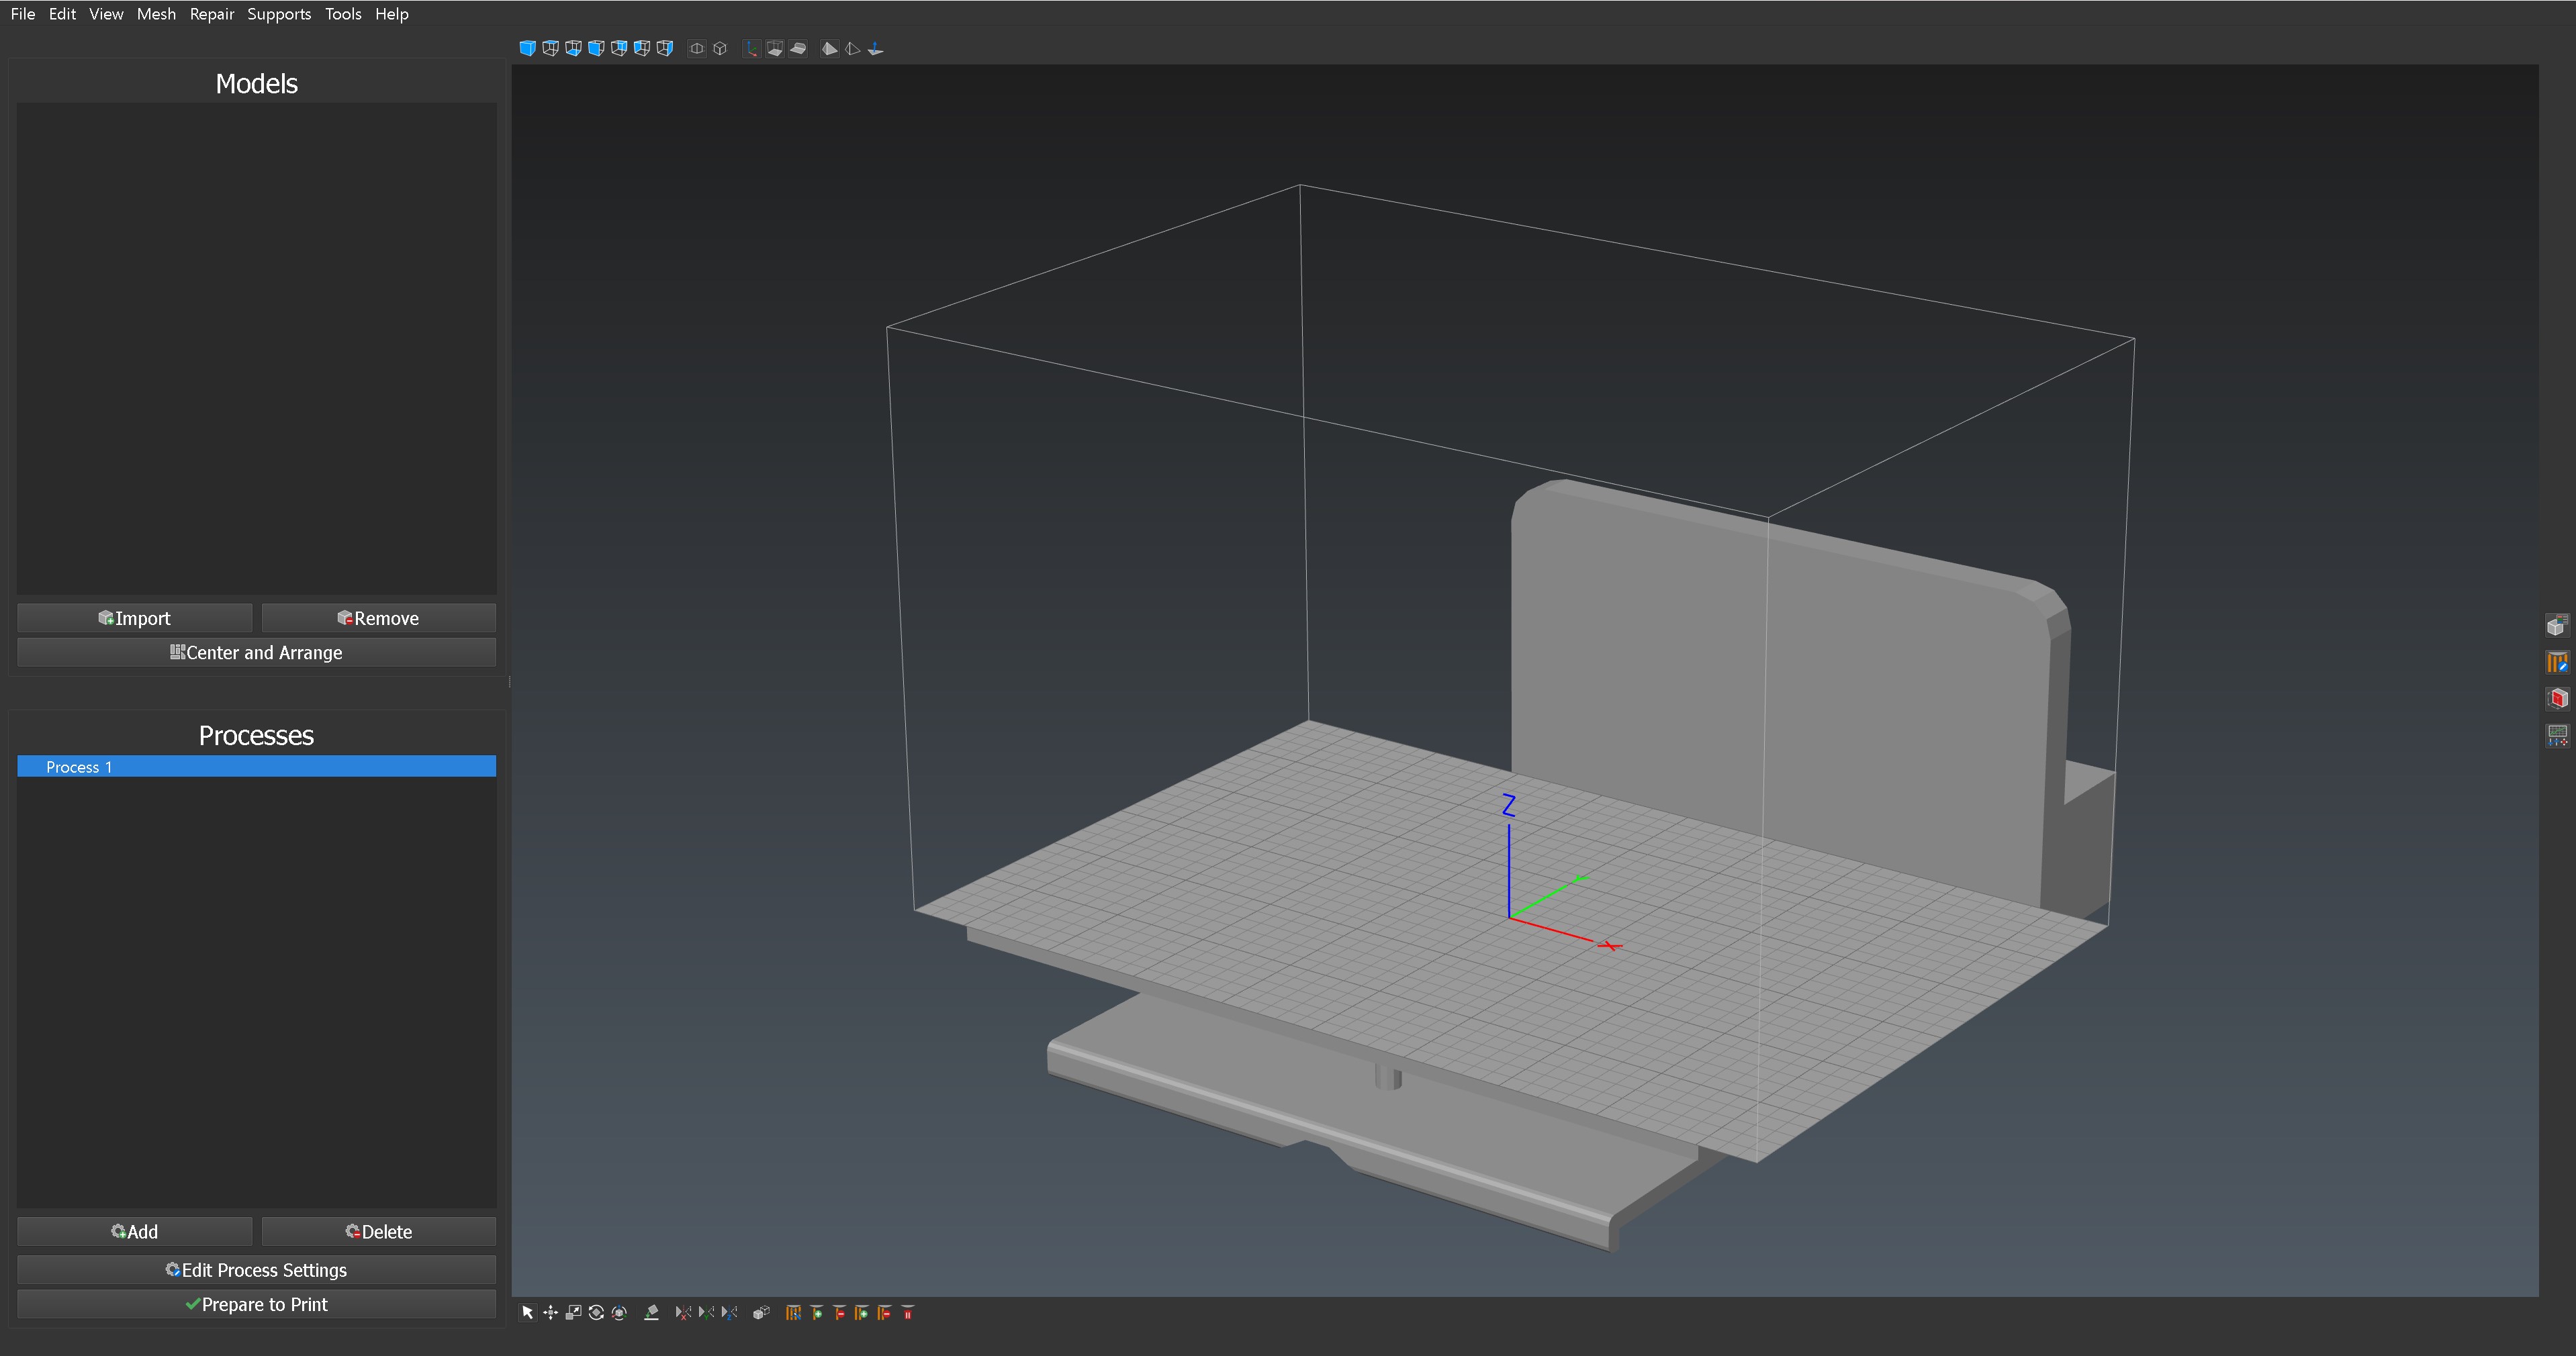This screenshot has height=1356, width=2576.
Task: Open the Repair menu
Action: pyautogui.click(x=212, y=14)
